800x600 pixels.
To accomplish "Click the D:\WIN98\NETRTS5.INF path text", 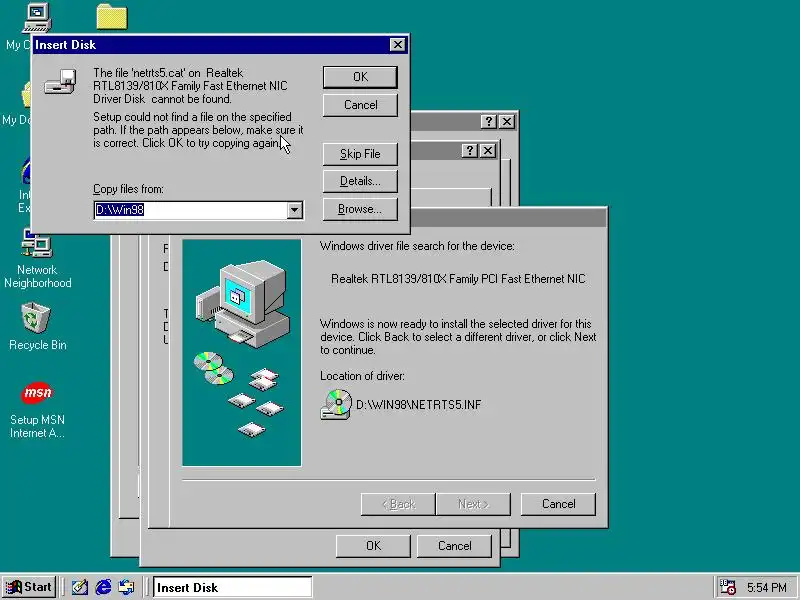I will click(x=418, y=405).
